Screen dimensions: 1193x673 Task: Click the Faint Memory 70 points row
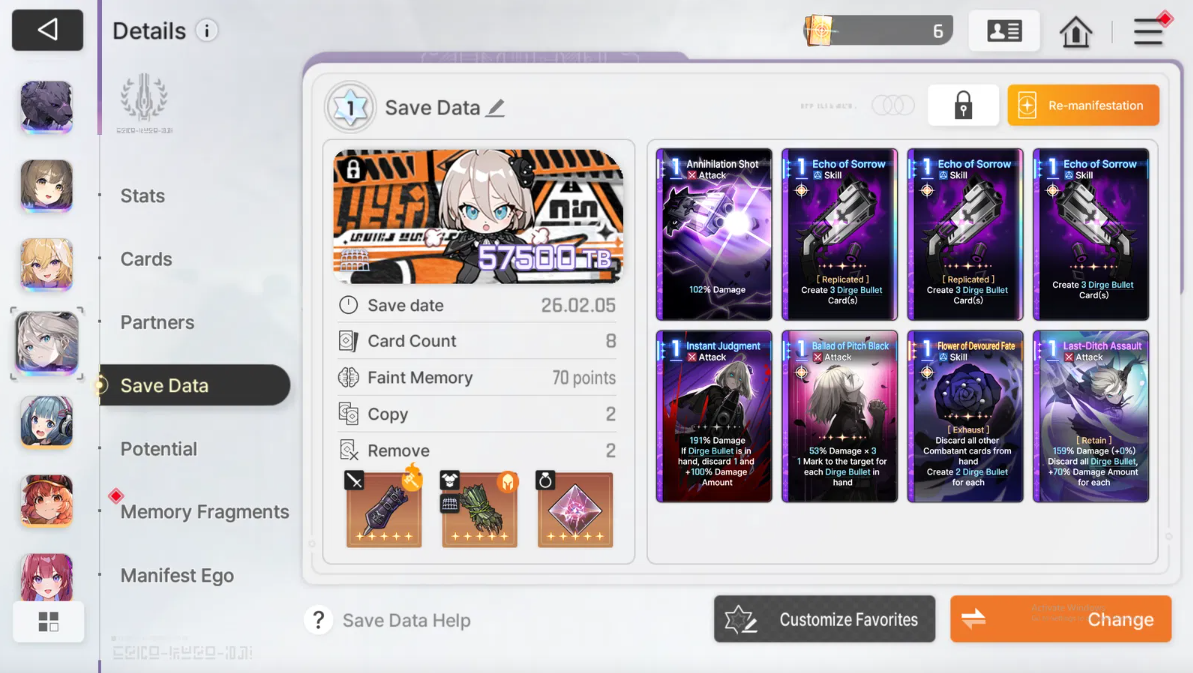pos(477,377)
